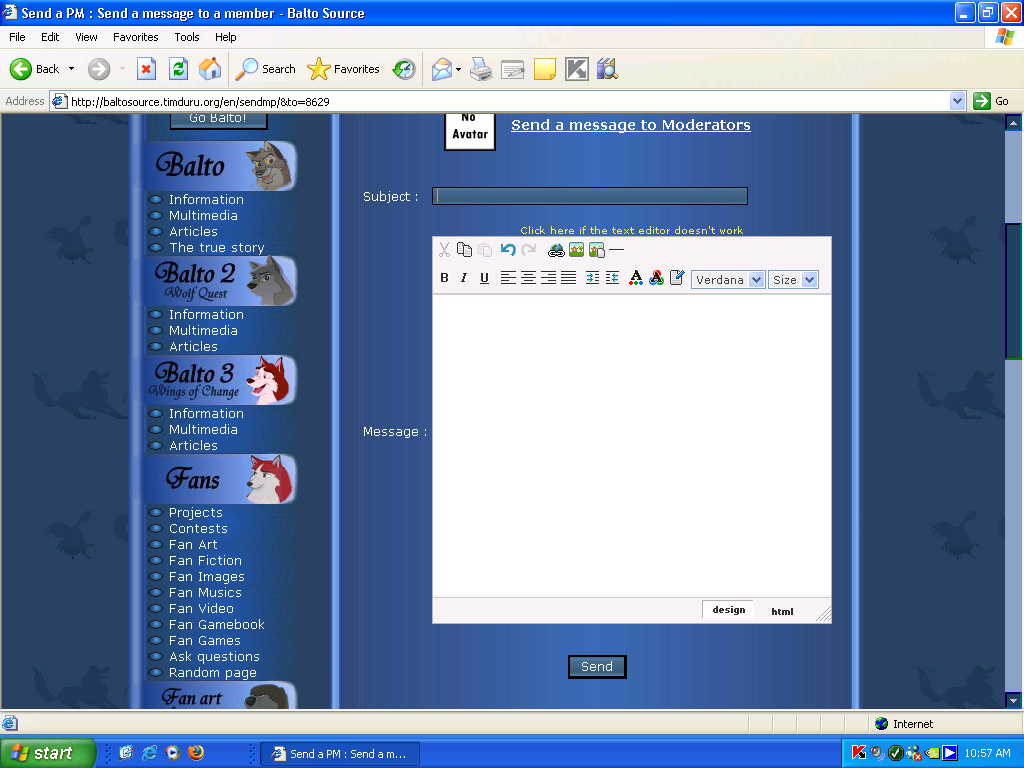1024x768 pixels.
Task: Click the horizontal rule icon
Action: 616,249
